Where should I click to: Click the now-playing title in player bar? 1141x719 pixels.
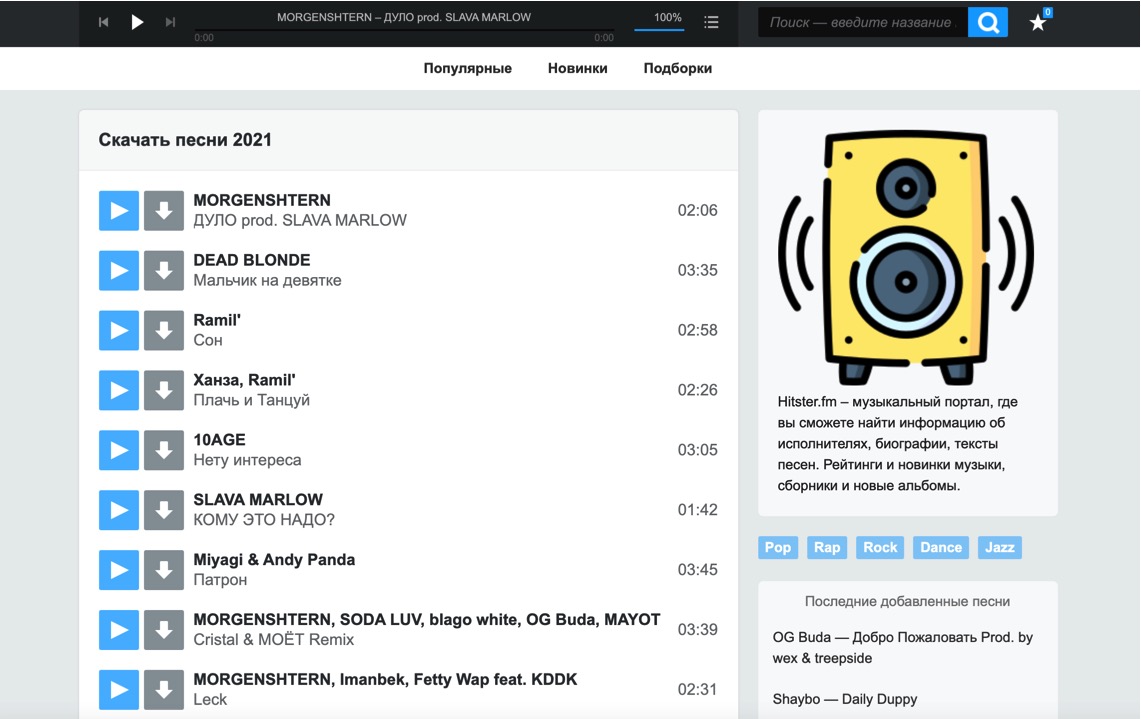pyautogui.click(x=404, y=17)
